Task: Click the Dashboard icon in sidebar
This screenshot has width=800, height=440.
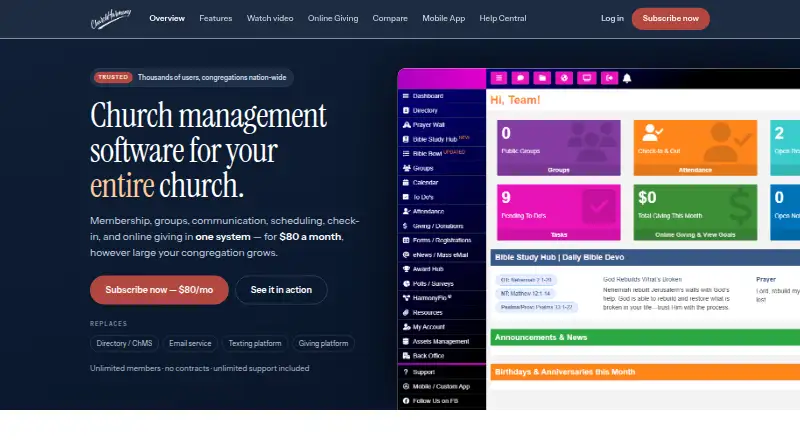Action: pyautogui.click(x=406, y=96)
